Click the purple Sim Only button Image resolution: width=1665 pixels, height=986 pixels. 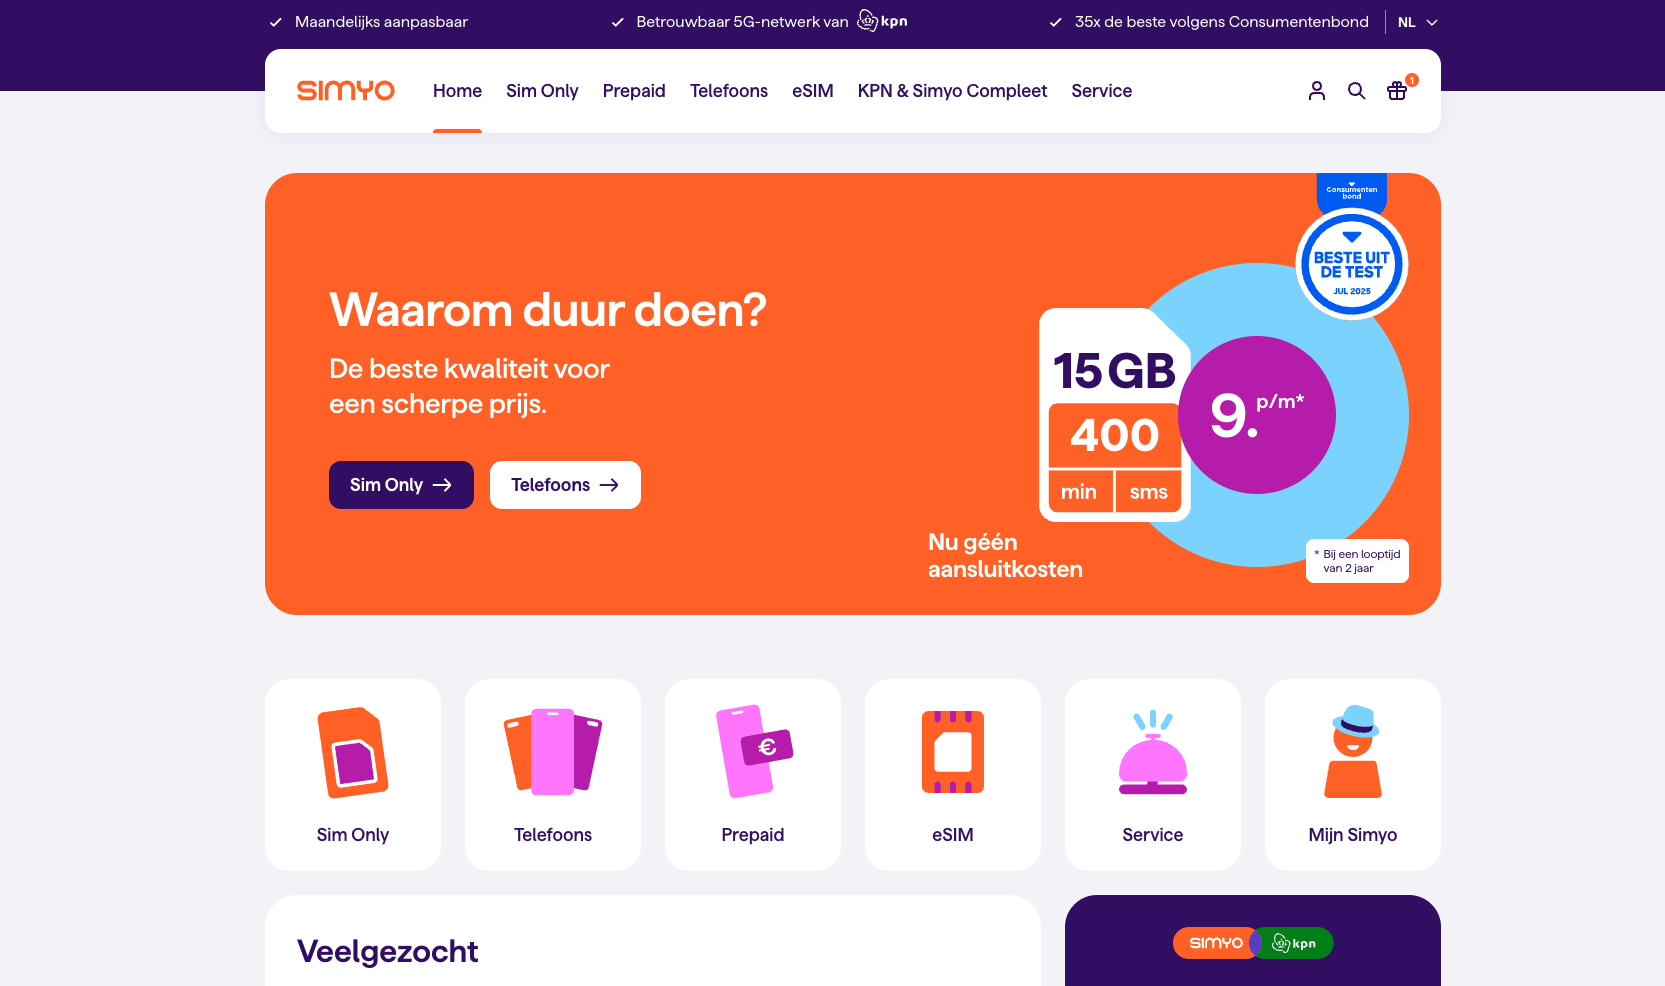pyautogui.click(x=401, y=485)
